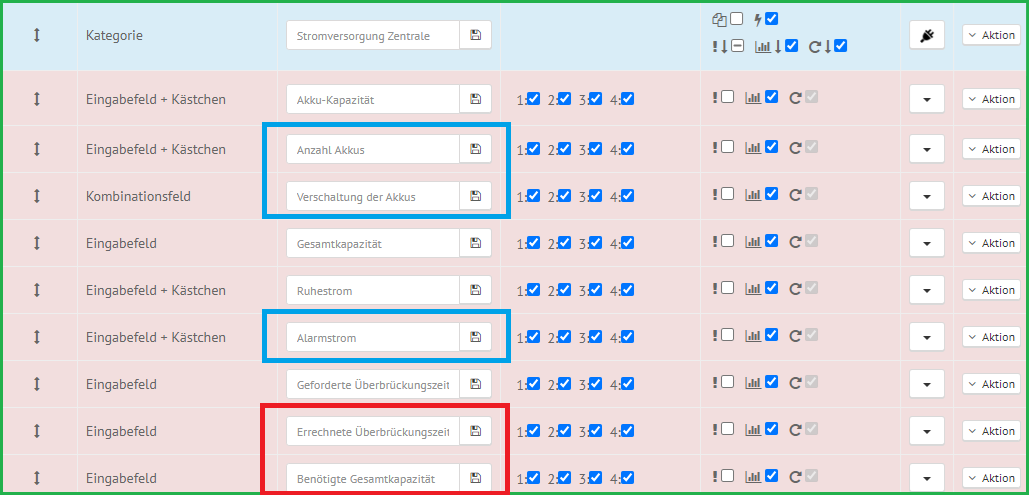Image resolution: width=1029 pixels, height=495 pixels.
Task: Select reorder handle of Errechnete Überbrückungszeit row
Action: [x=37, y=431]
